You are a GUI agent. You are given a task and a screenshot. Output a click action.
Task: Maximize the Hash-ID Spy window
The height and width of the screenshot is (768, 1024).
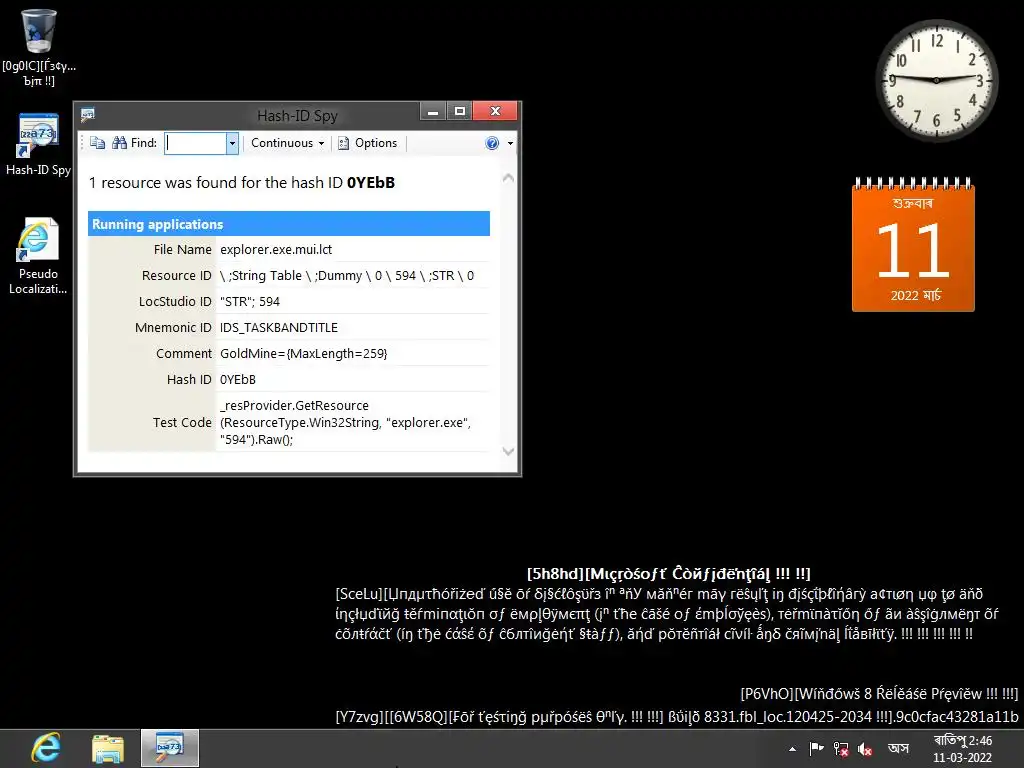point(460,112)
